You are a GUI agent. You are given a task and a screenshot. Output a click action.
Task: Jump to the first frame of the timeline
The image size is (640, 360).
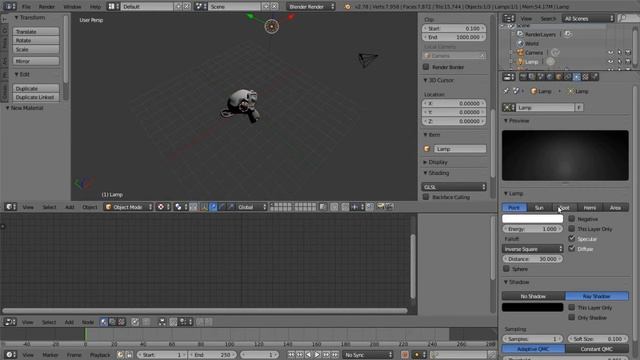291,355
